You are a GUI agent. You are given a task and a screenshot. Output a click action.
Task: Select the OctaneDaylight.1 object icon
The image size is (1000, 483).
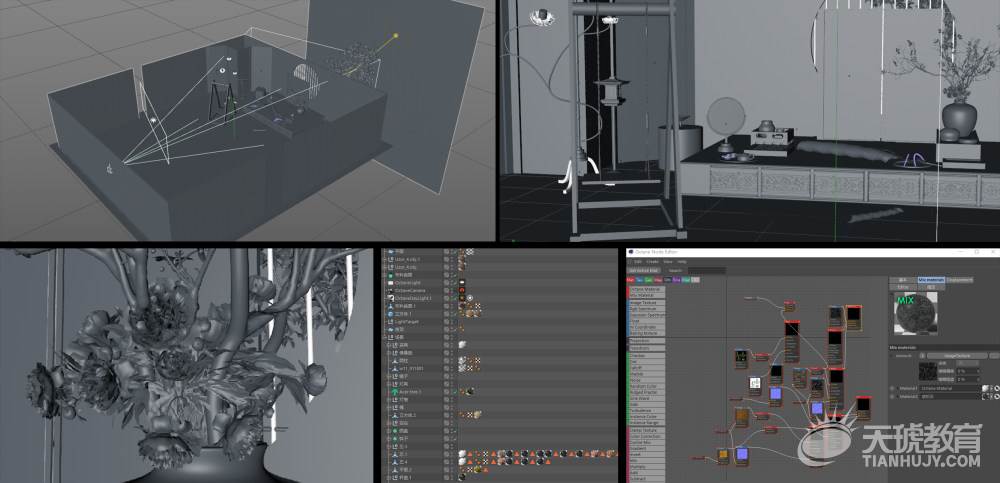coord(390,298)
